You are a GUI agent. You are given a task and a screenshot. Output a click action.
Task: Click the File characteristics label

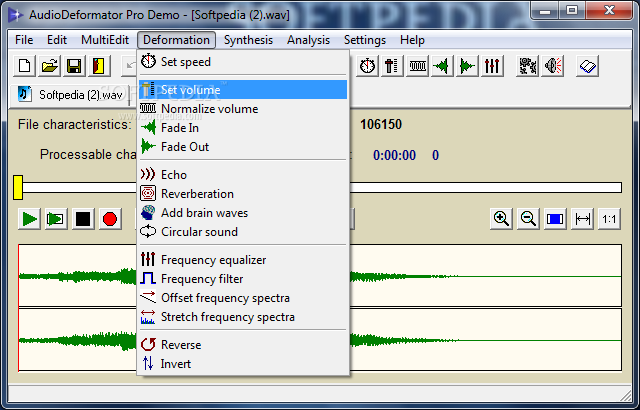click(x=75, y=124)
